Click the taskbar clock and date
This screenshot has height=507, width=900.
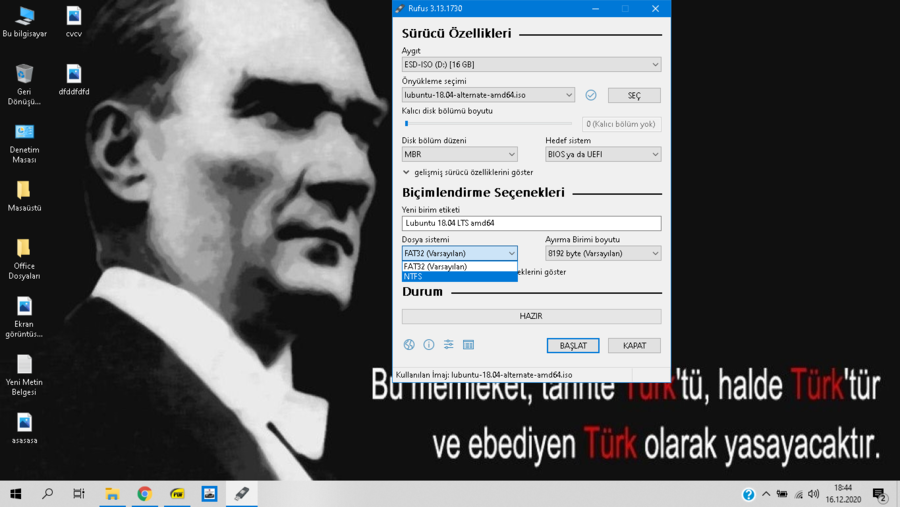(x=843, y=494)
